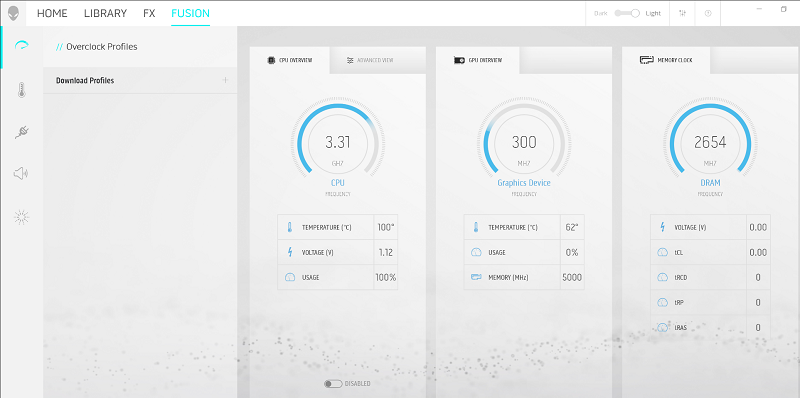Viewport: 800px width, 398px height.
Task: Select the CPU Overview tab
Action: coord(289,60)
